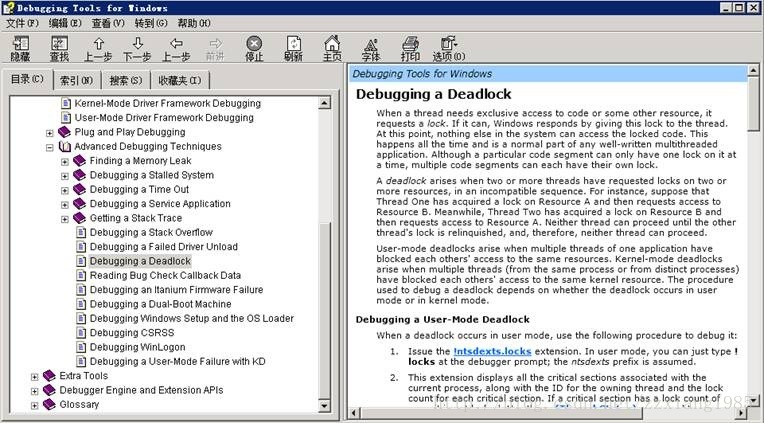Click the topic pane scrollbar up arrow
The width and height of the screenshot is (764, 423).
coord(753,70)
